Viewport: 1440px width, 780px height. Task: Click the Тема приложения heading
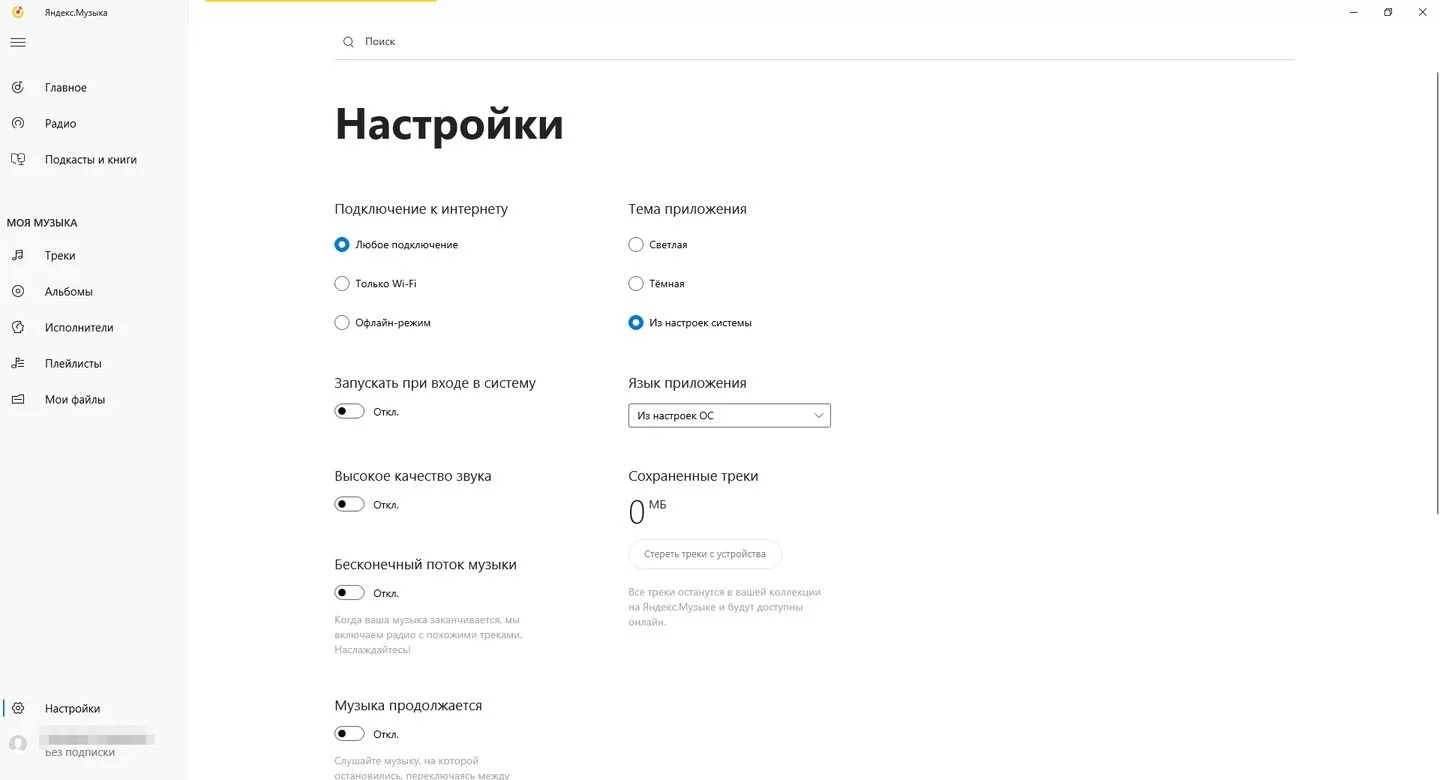coord(687,209)
